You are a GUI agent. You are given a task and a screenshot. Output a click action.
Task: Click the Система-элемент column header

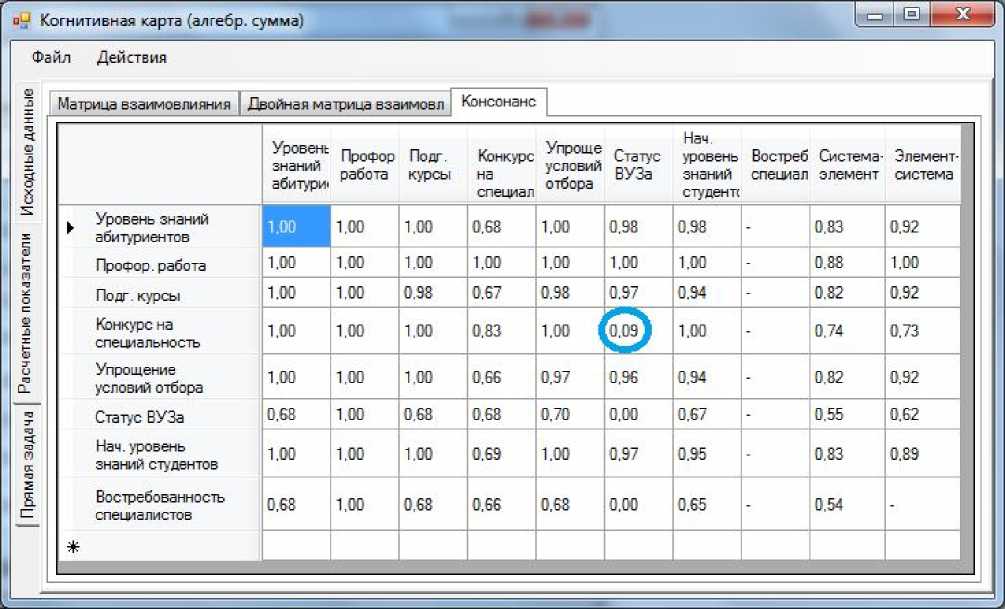click(849, 164)
